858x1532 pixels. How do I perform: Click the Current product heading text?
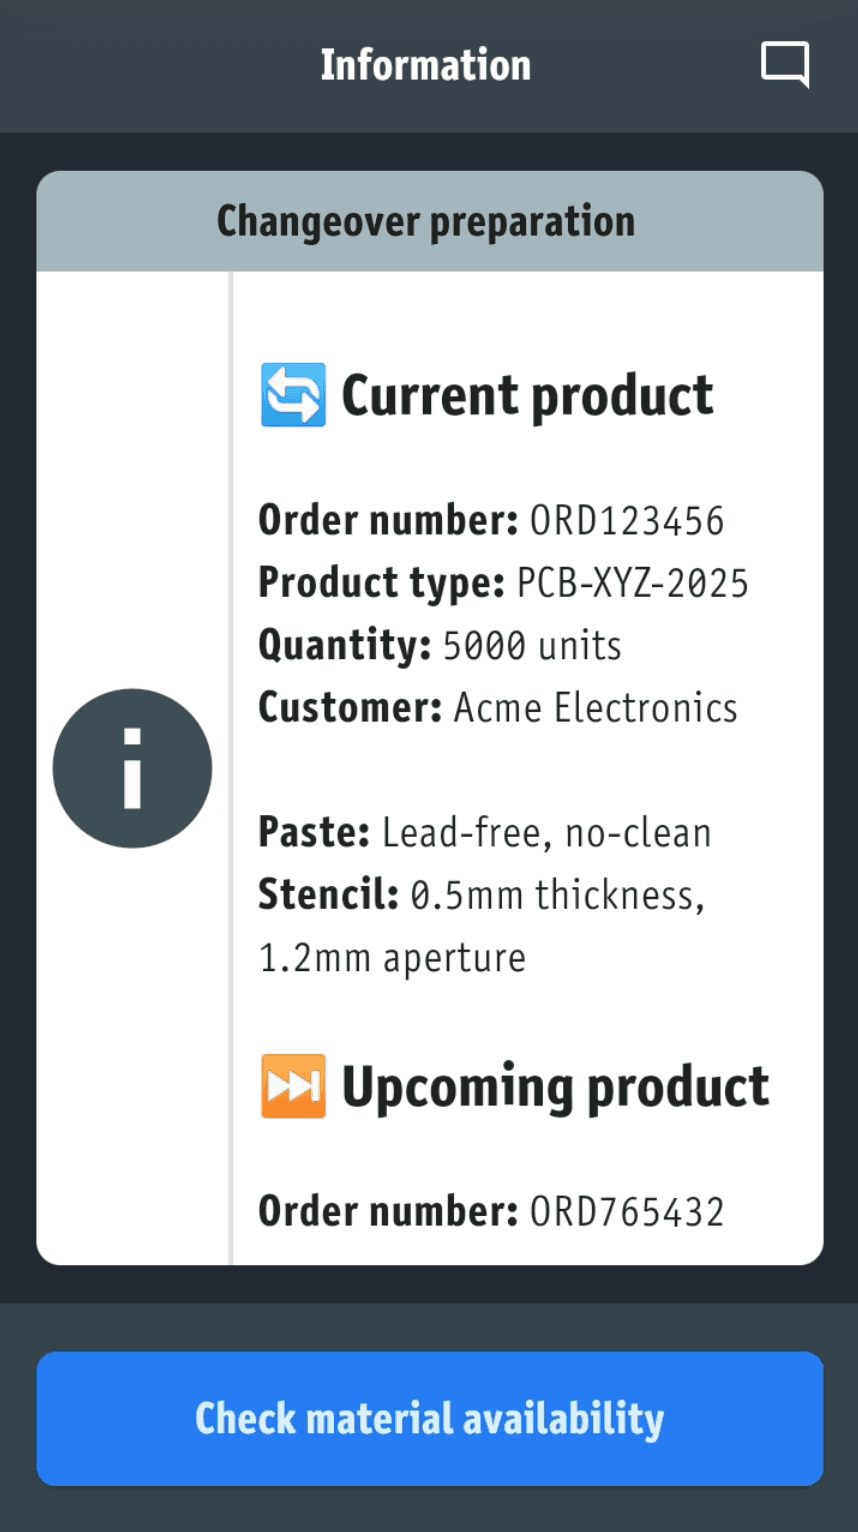click(x=527, y=394)
